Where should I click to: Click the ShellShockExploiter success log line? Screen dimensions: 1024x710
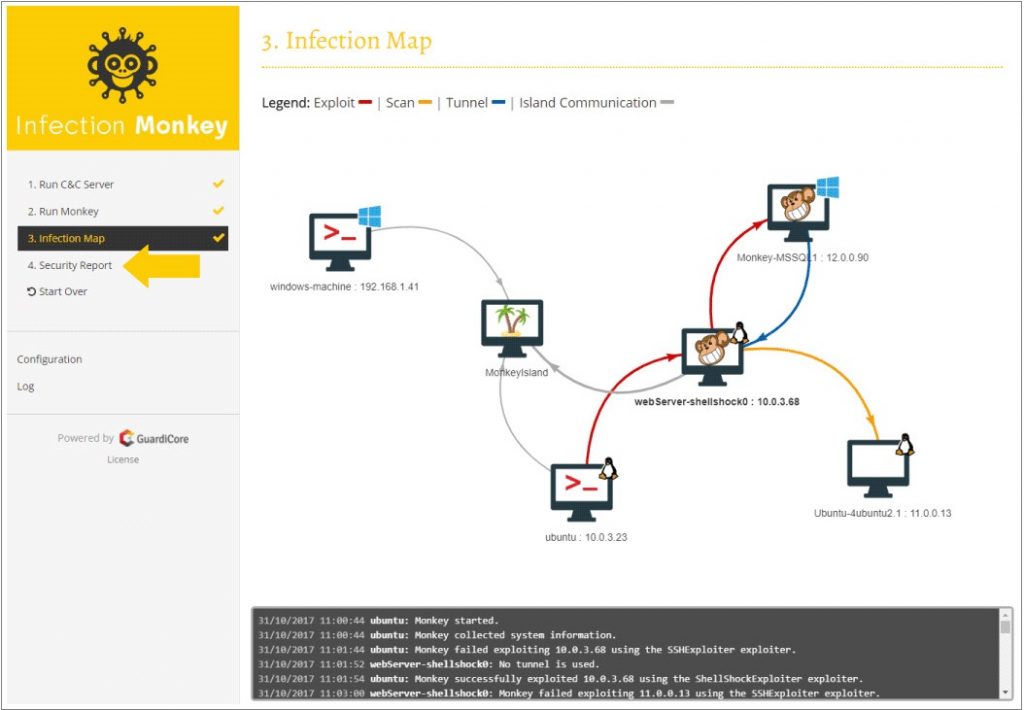560,679
